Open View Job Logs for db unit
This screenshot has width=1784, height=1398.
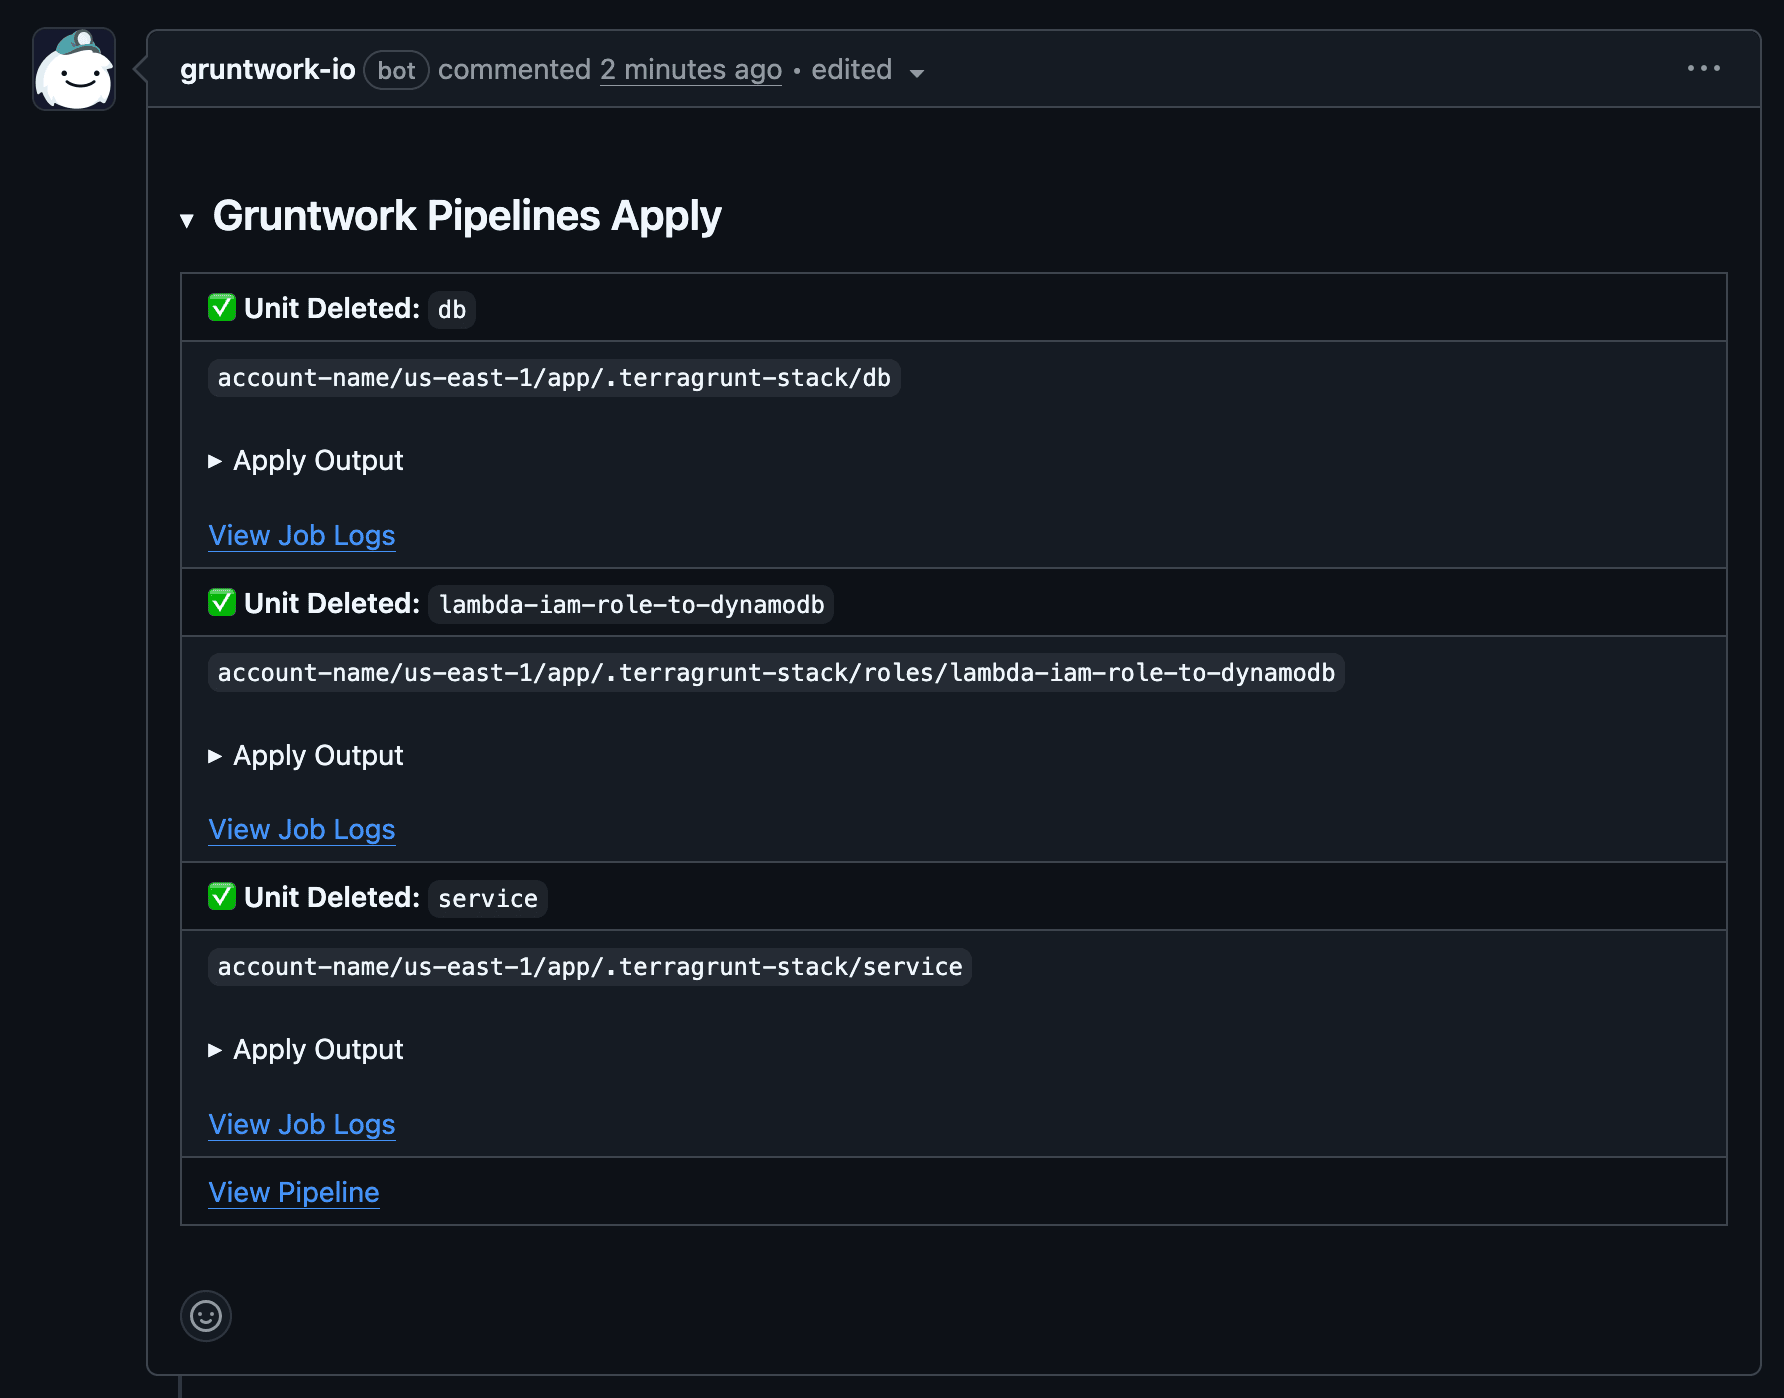(x=302, y=535)
